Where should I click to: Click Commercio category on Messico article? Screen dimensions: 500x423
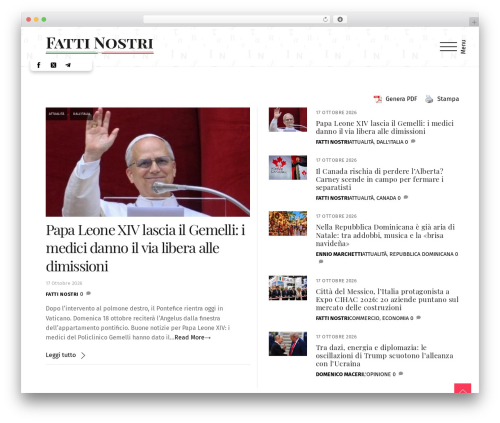(364, 318)
